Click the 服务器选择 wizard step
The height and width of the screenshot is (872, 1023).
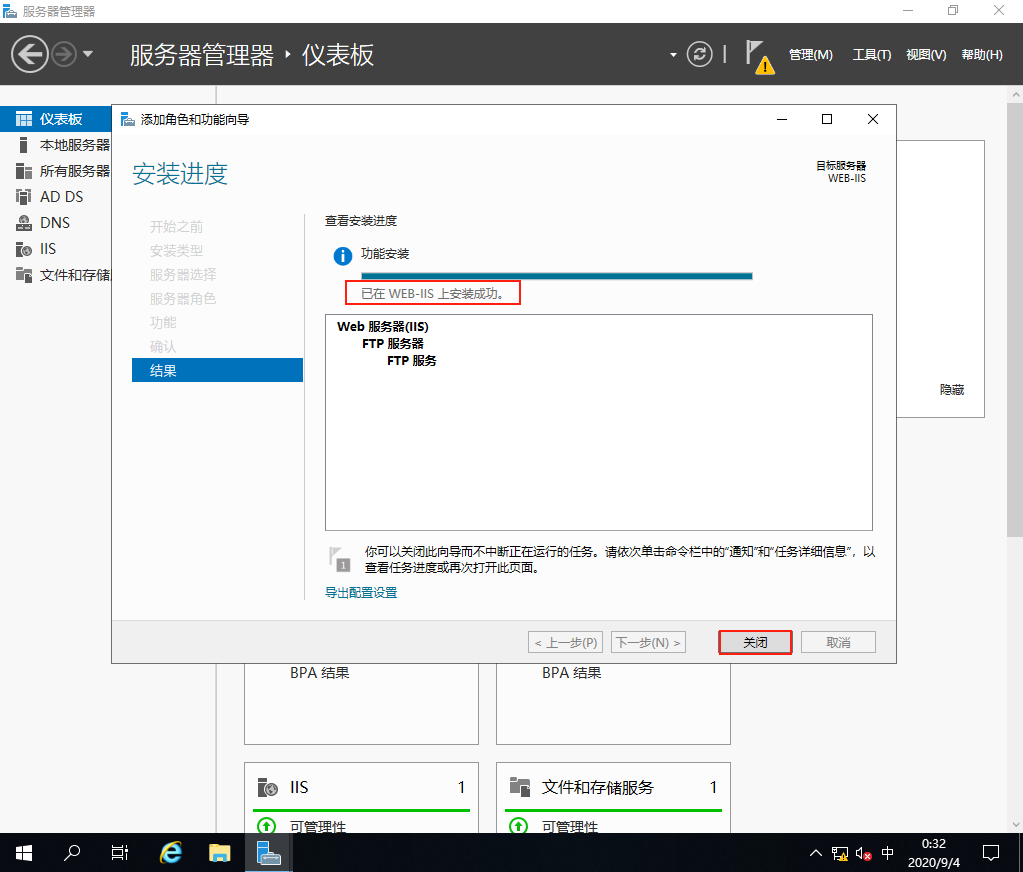coord(183,275)
